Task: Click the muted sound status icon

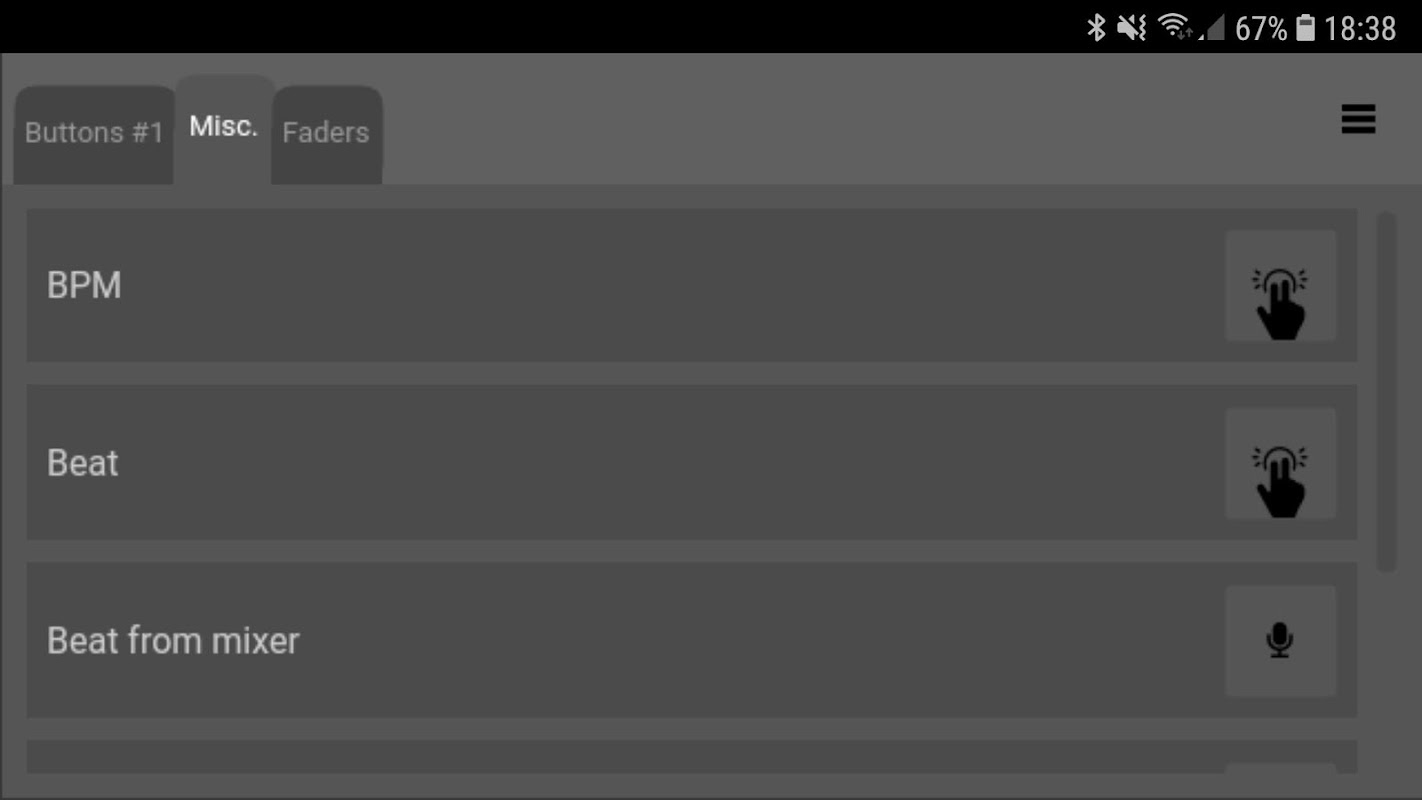Action: pos(1132,28)
